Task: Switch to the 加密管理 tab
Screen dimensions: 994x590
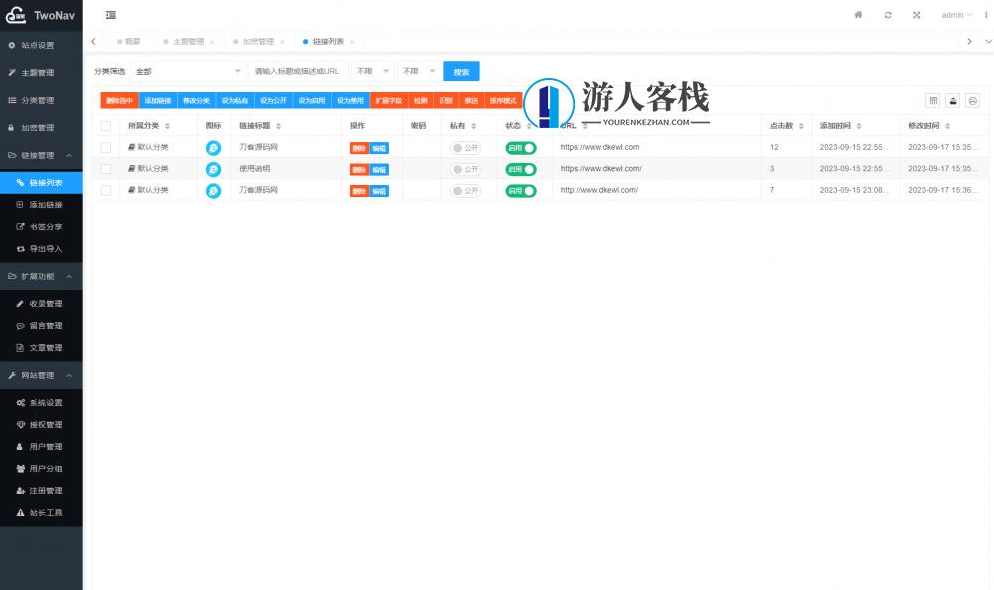Action: coord(259,41)
